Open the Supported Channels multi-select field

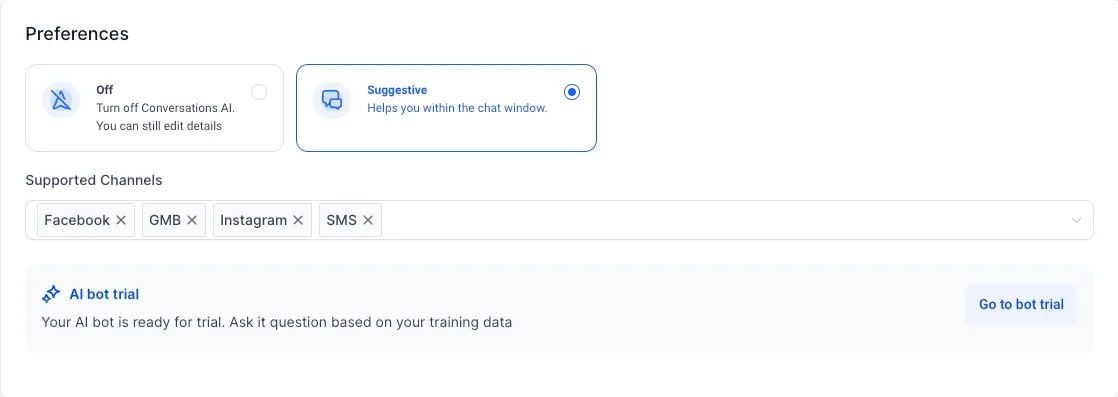(559, 220)
